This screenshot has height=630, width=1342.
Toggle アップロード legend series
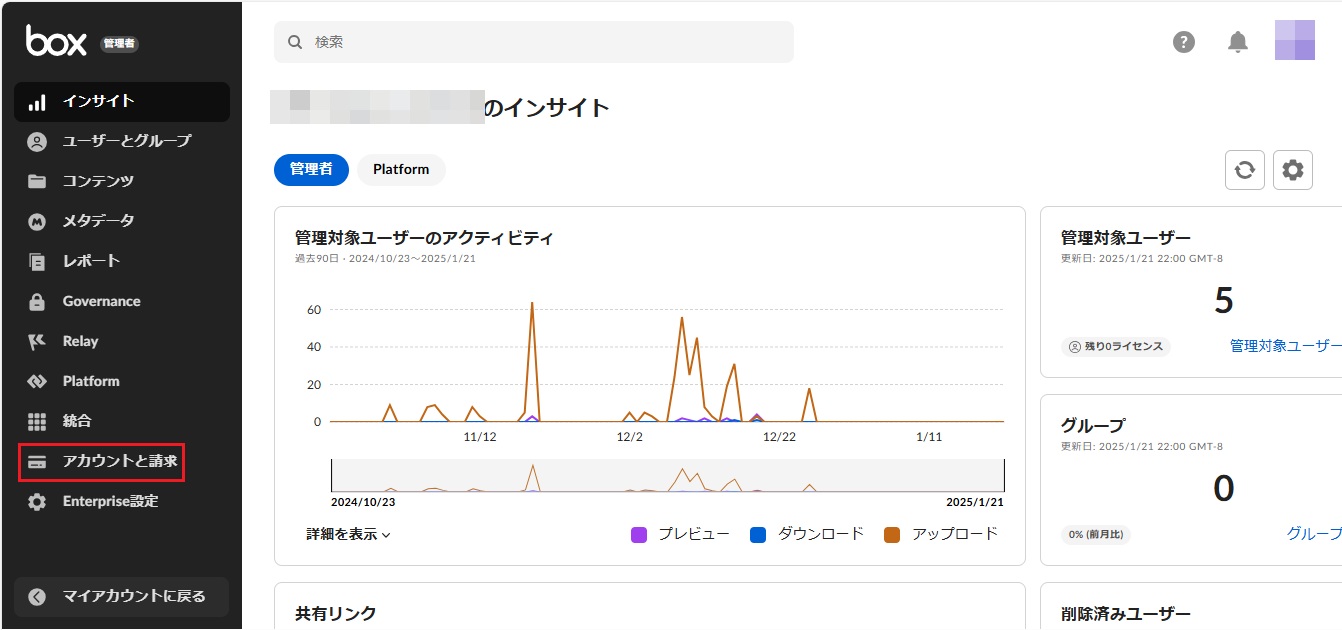pos(941,534)
